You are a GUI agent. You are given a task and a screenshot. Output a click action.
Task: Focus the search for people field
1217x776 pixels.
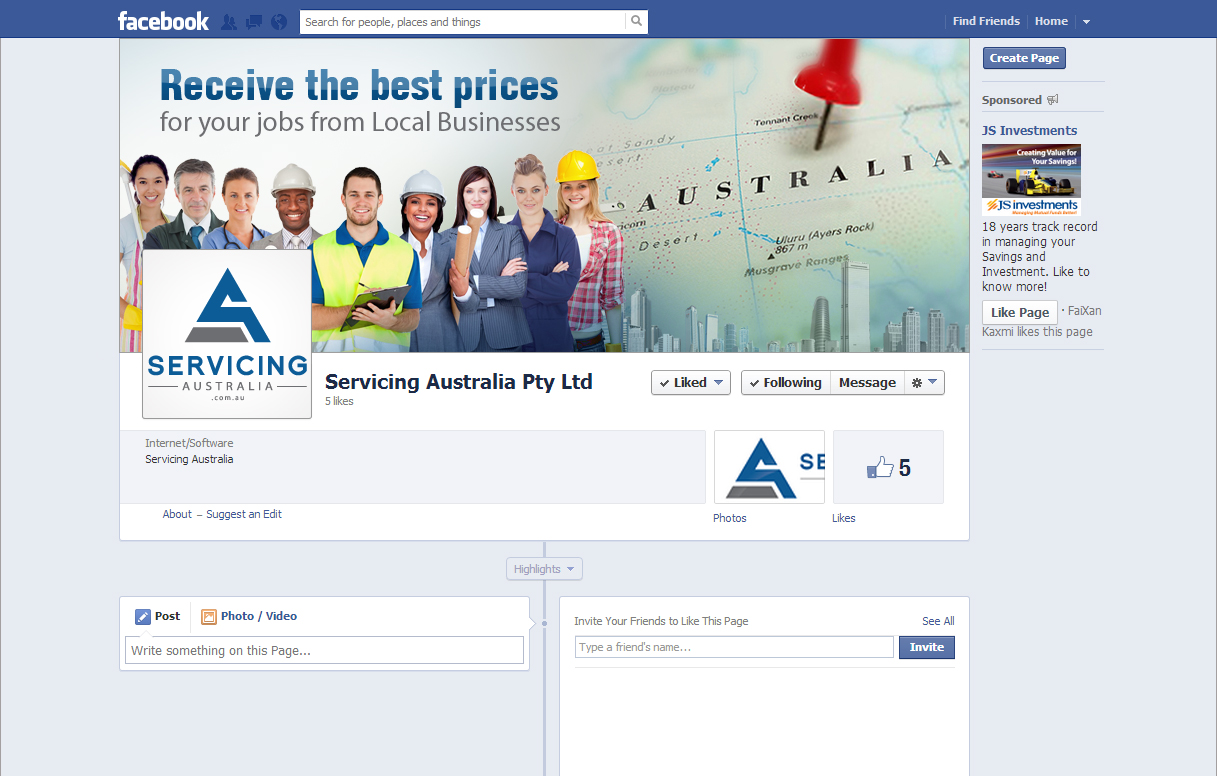click(x=463, y=21)
